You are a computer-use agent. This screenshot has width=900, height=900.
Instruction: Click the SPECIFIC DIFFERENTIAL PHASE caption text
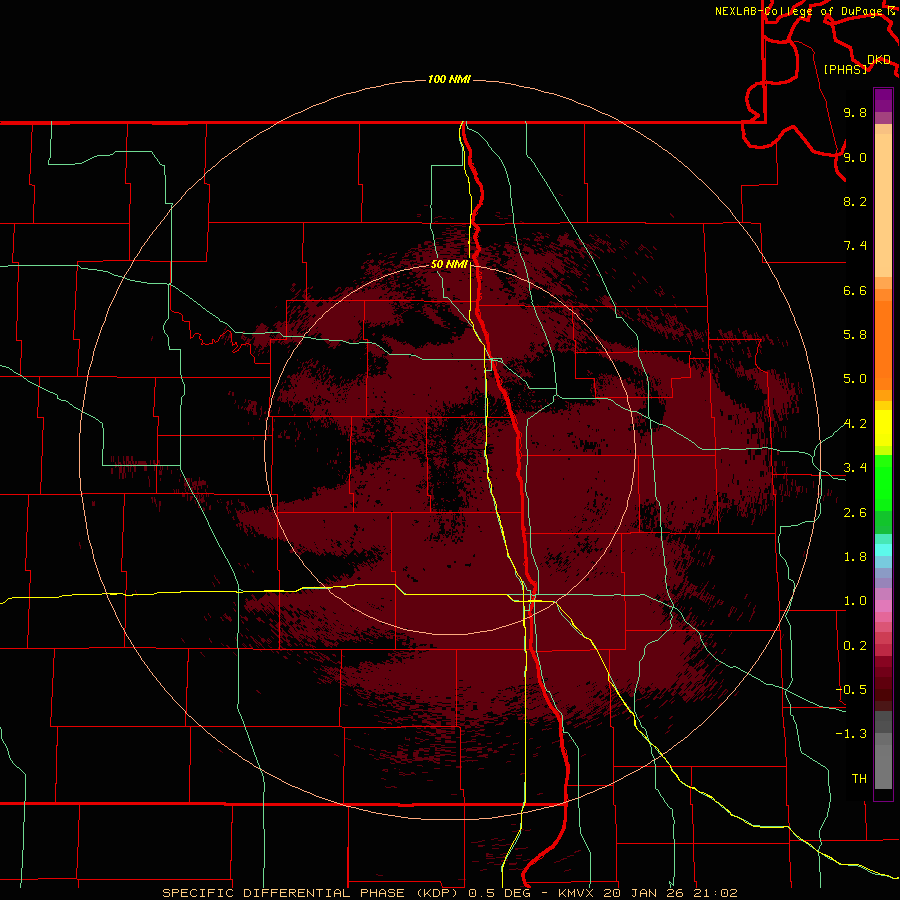[x=284, y=893]
